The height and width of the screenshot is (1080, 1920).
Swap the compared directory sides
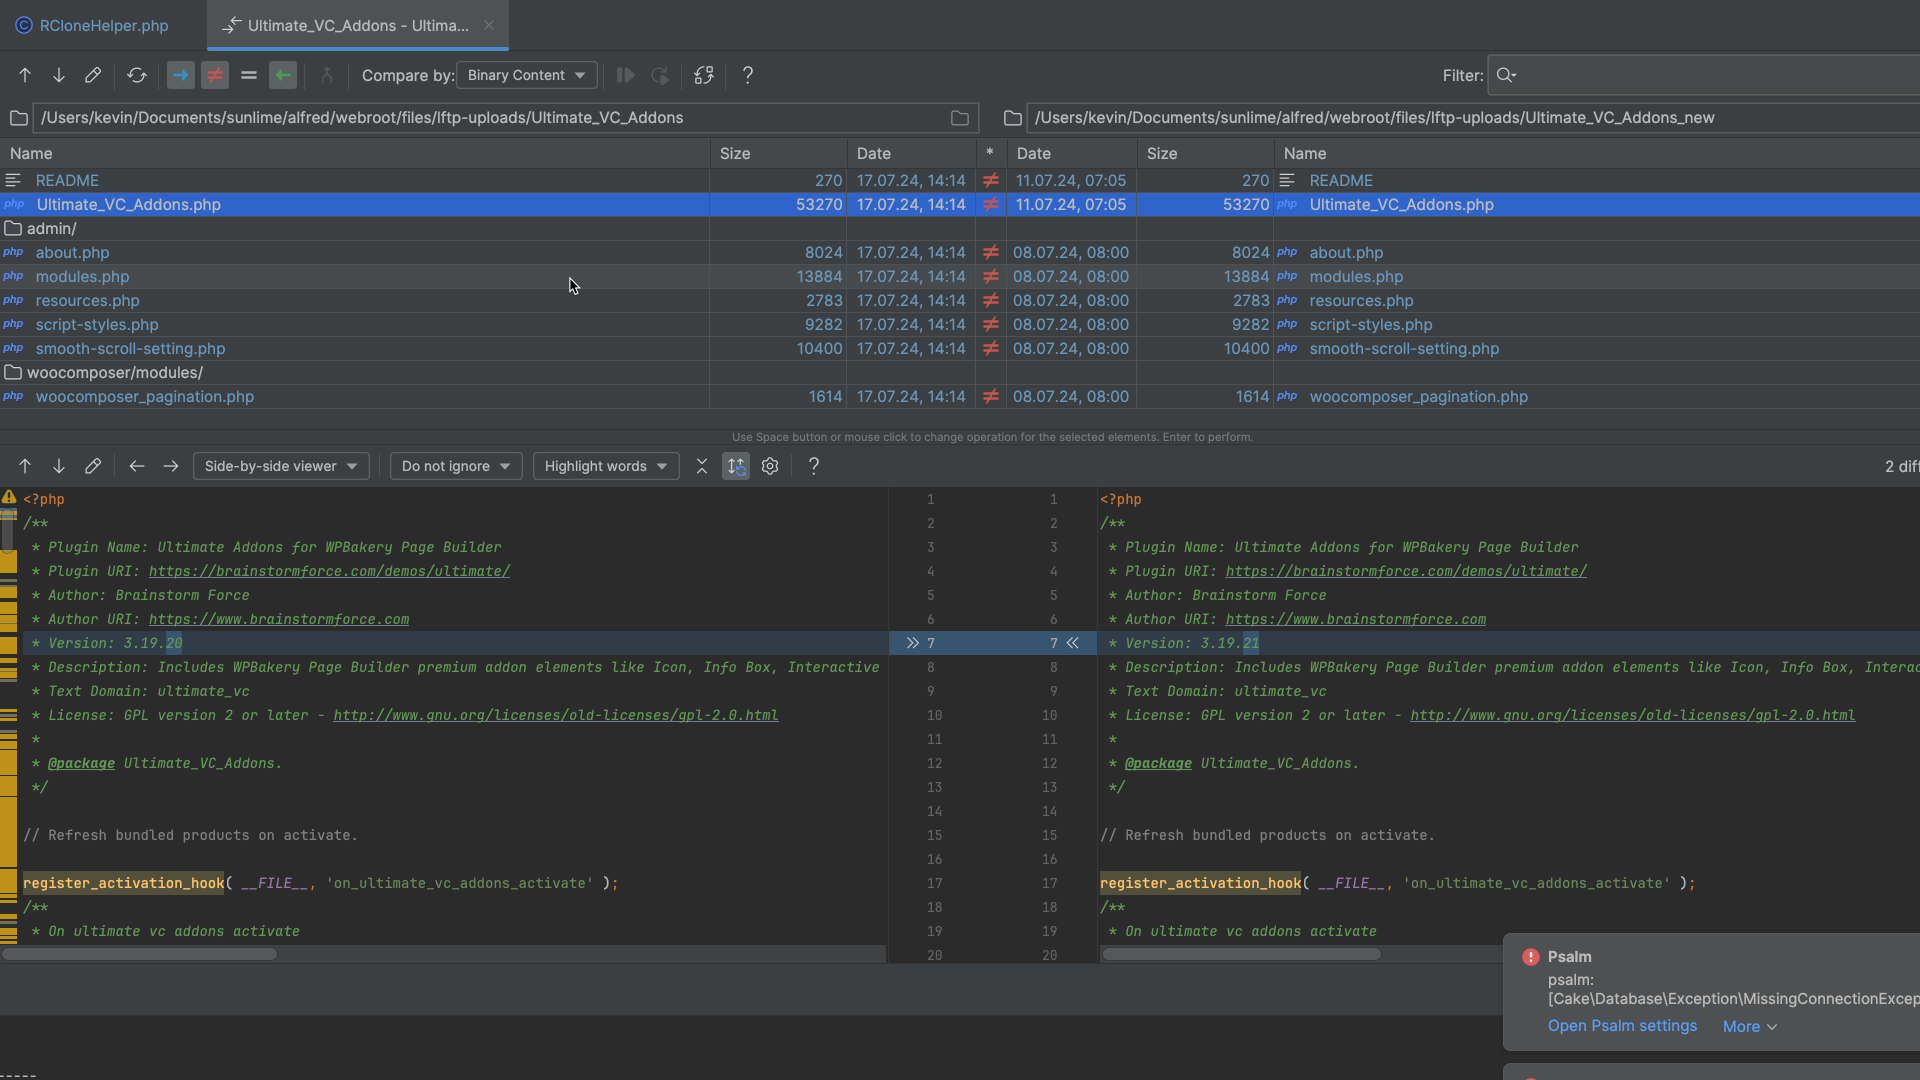point(705,75)
